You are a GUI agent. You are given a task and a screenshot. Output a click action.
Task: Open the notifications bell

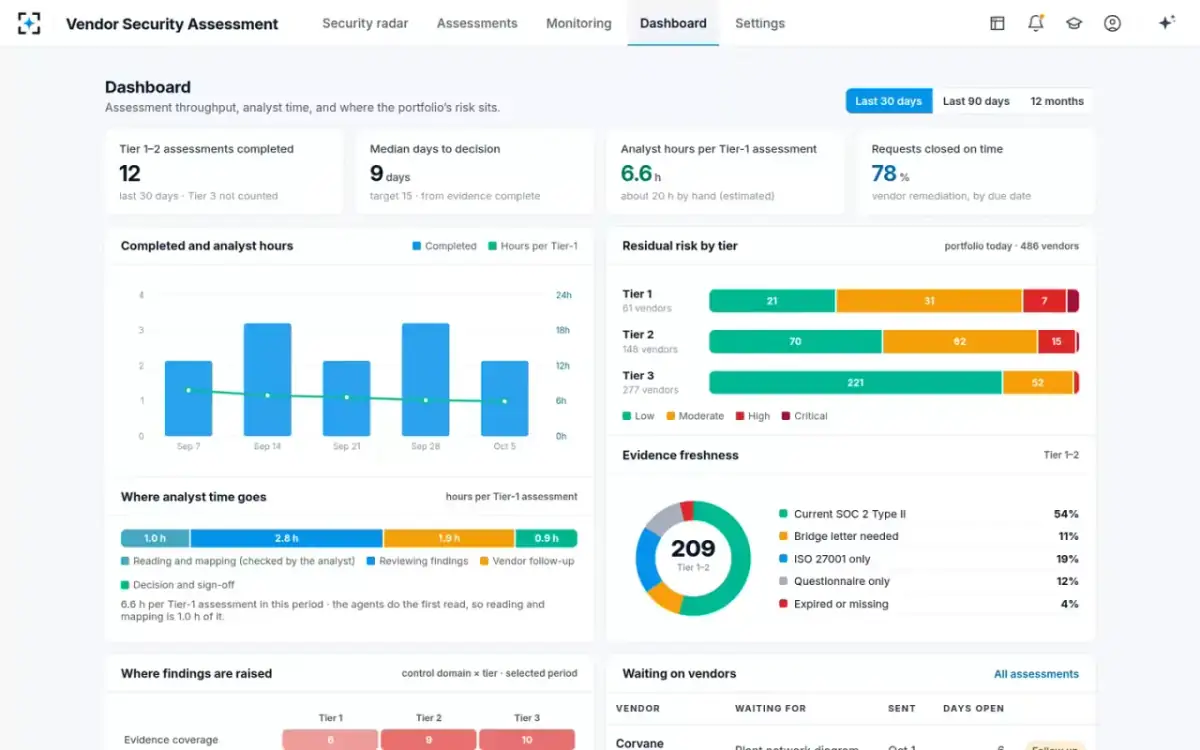1036,23
